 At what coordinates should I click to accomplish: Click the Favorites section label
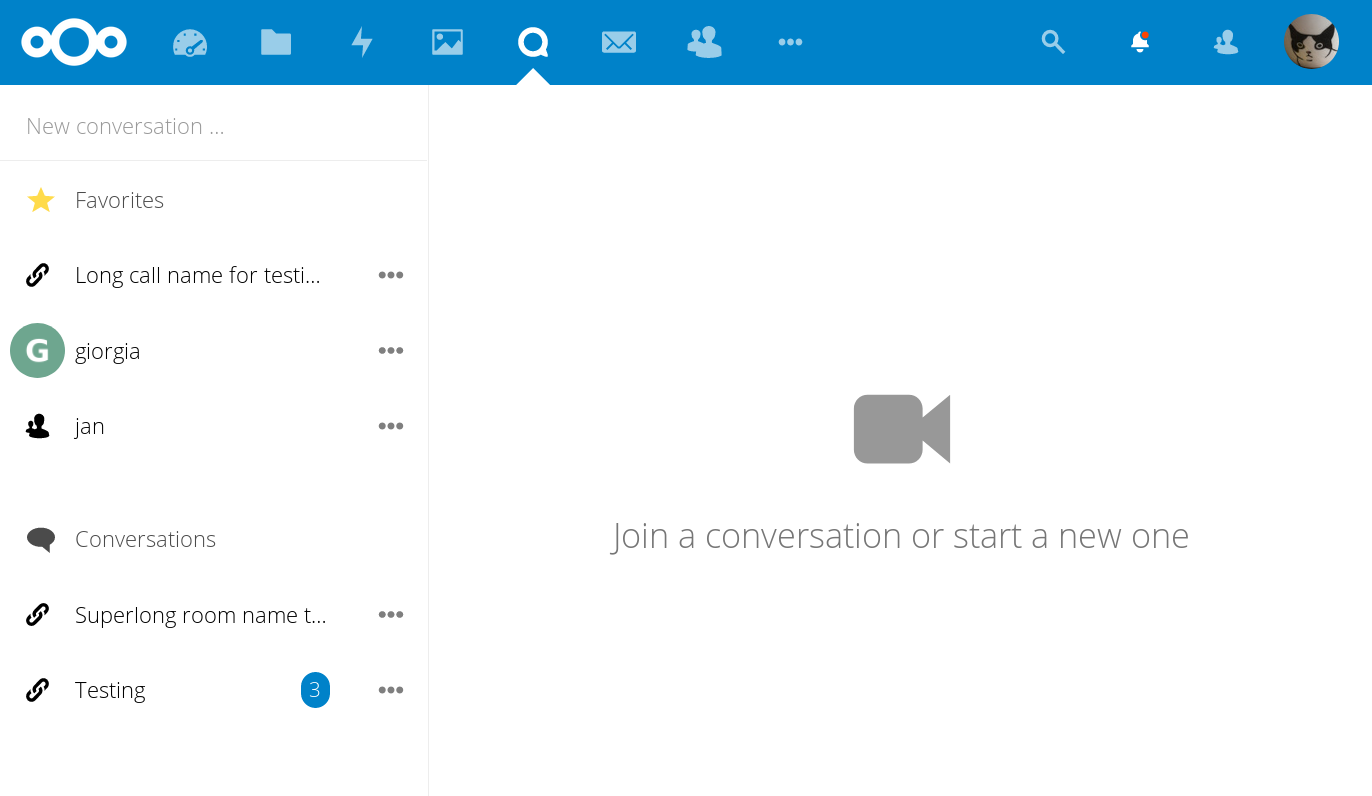click(119, 200)
